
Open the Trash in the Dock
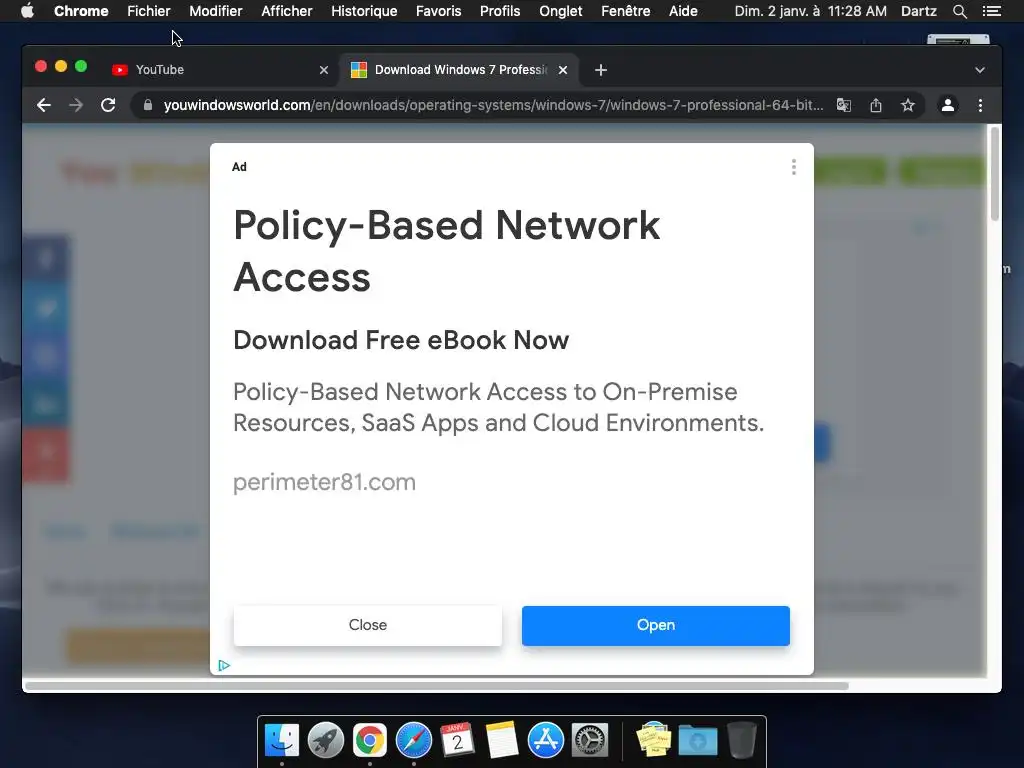coord(742,740)
